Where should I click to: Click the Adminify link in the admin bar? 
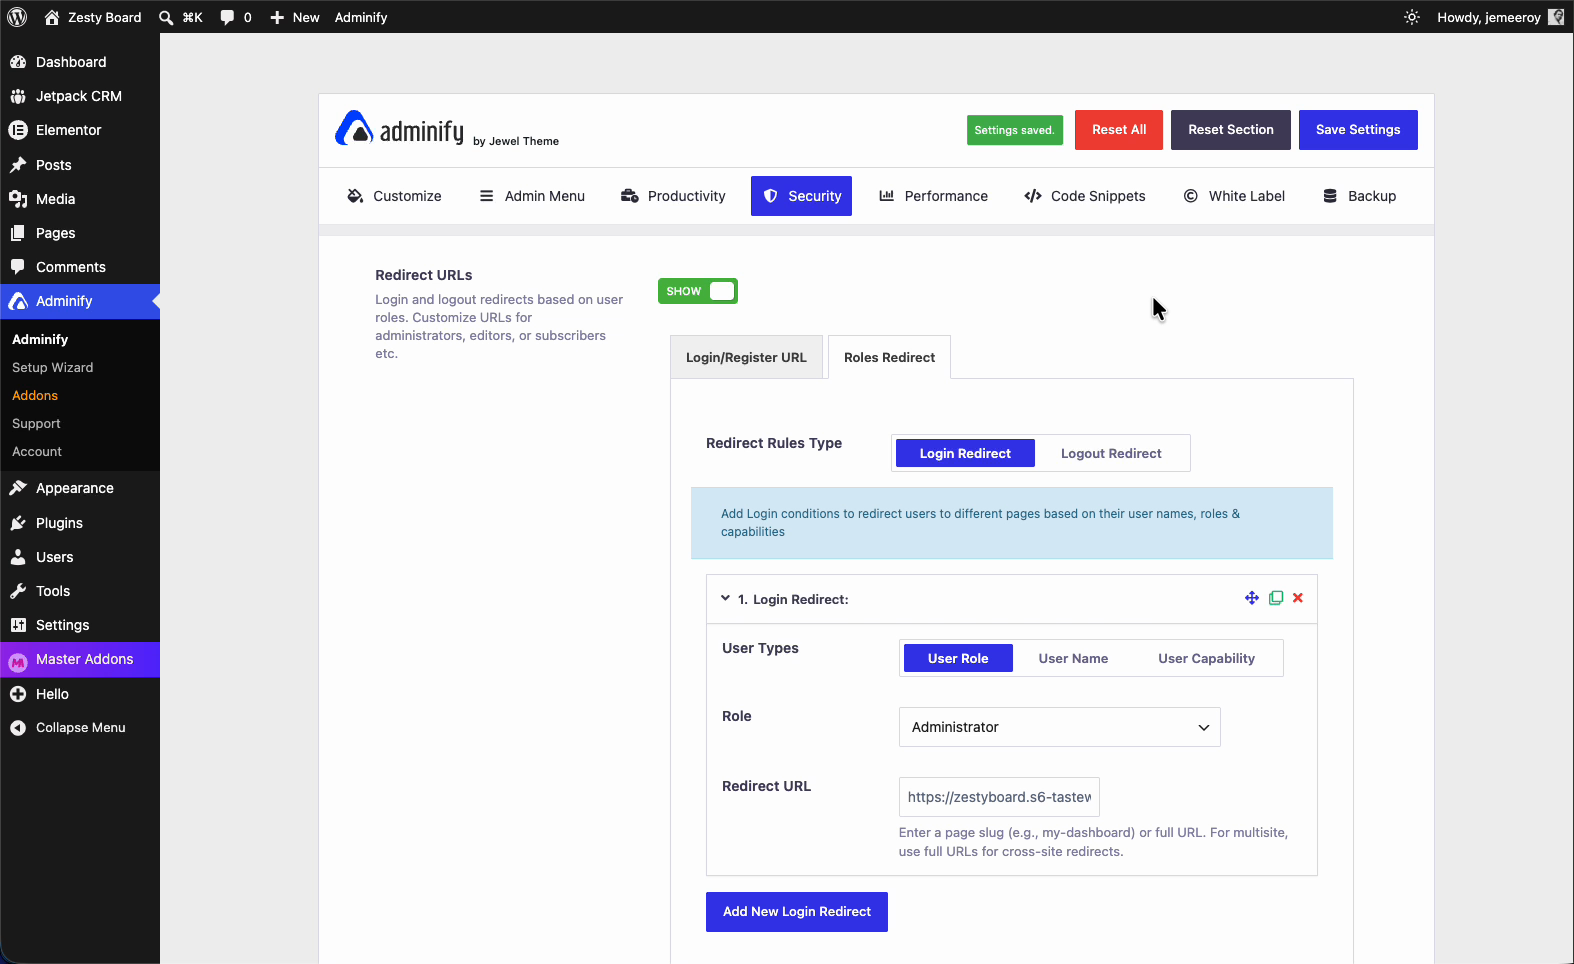(x=361, y=17)
